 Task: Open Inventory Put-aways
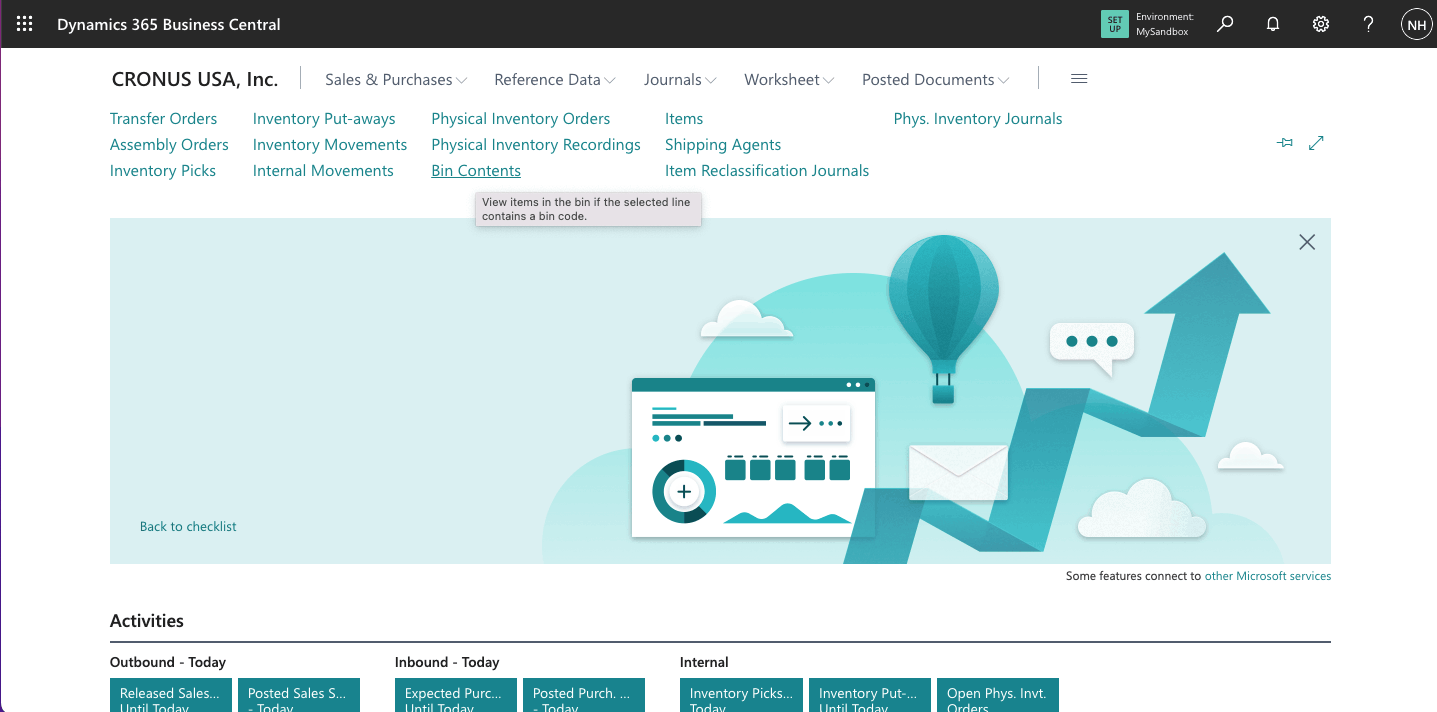(x=324, y=119)
